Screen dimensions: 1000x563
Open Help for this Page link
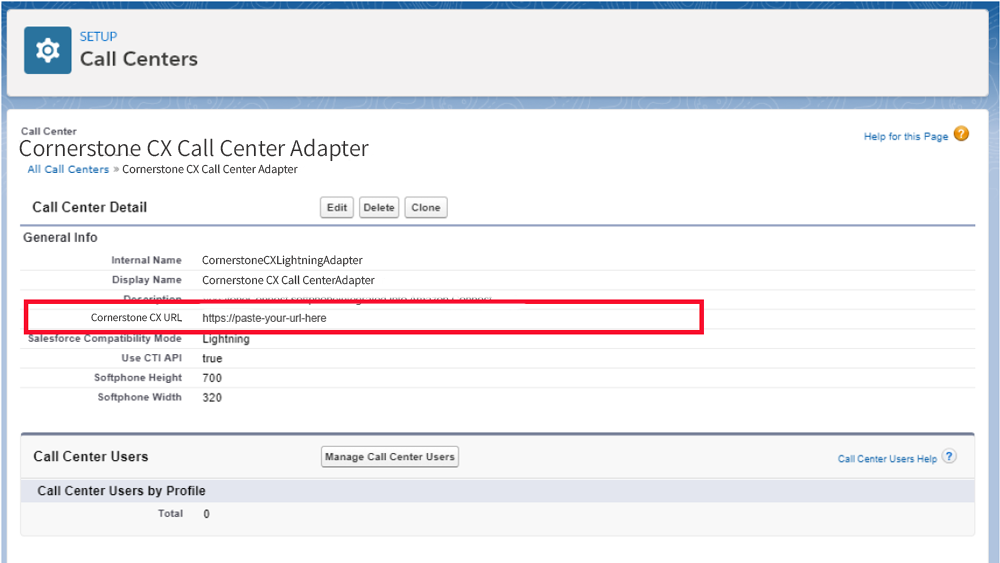[906, 136]
